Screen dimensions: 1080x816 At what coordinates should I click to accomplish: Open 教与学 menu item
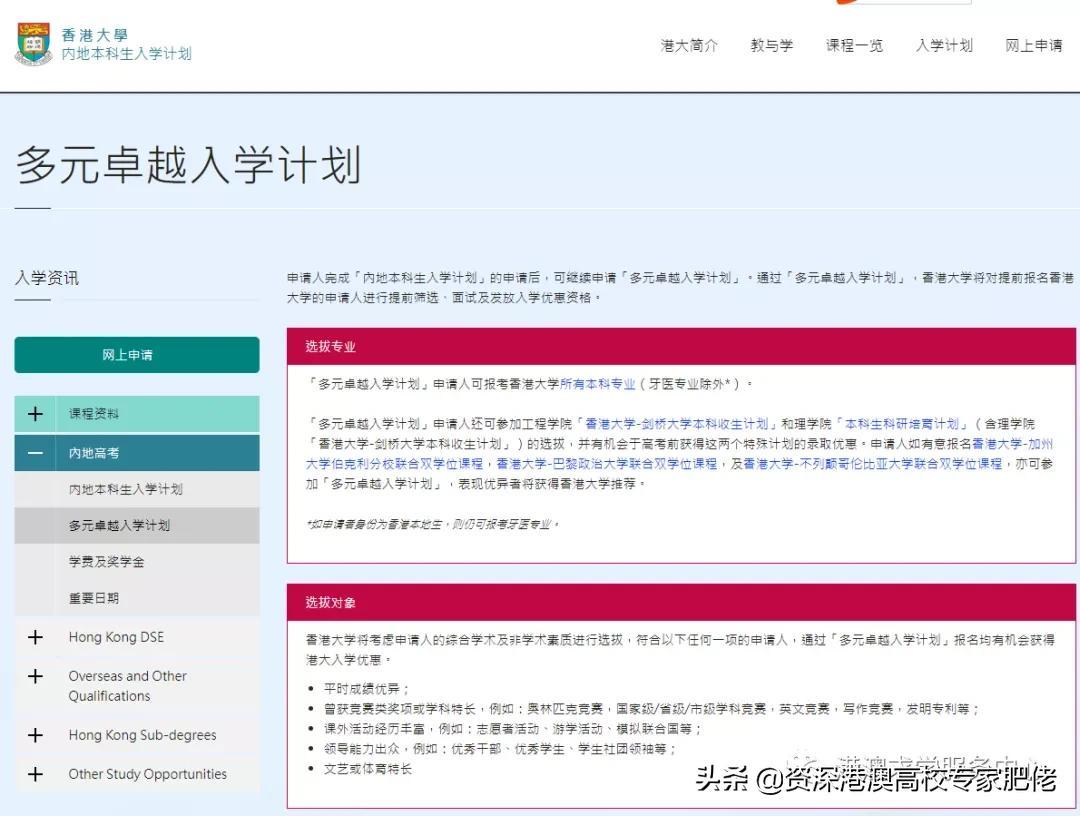click(x=771, y=45)
